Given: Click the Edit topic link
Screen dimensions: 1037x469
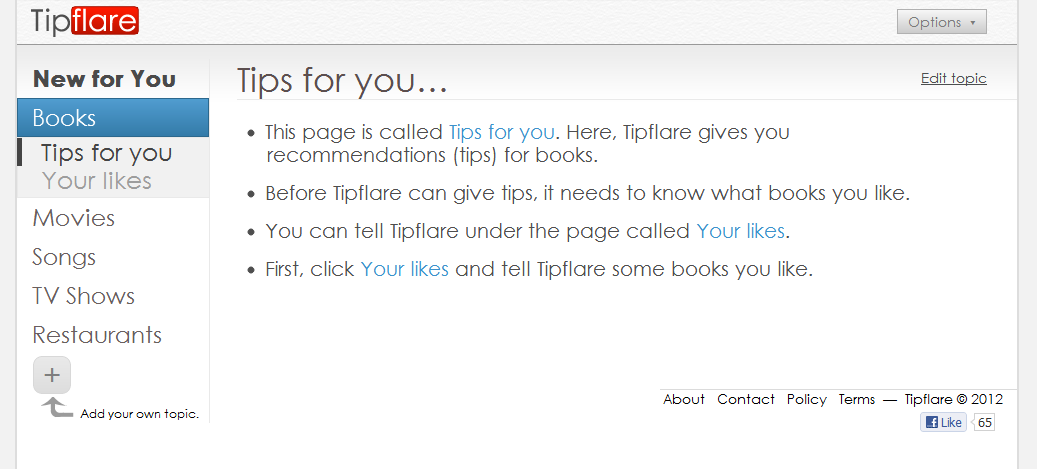Looking at the screenshot, I should (x=954, y=79).
